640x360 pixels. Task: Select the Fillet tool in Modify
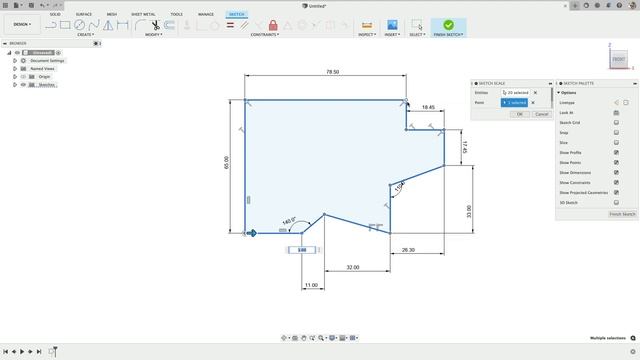[x=140, y=25]
